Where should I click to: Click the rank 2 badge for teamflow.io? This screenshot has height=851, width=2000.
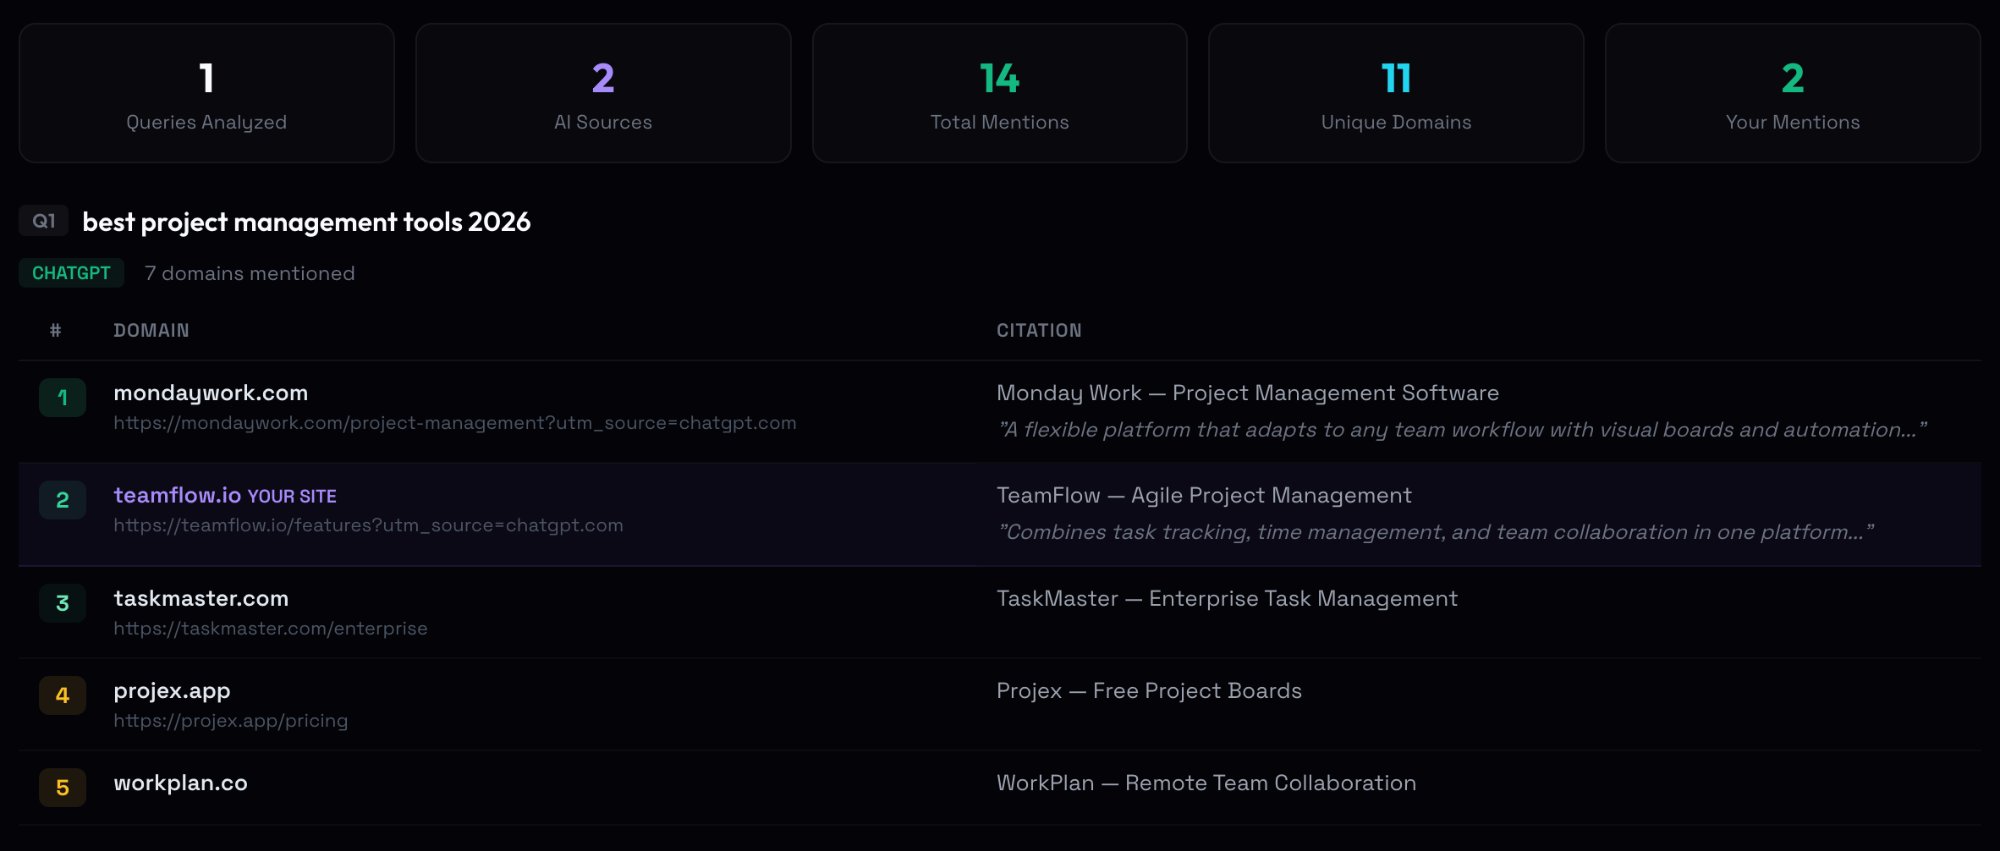(x=62, y=500)
